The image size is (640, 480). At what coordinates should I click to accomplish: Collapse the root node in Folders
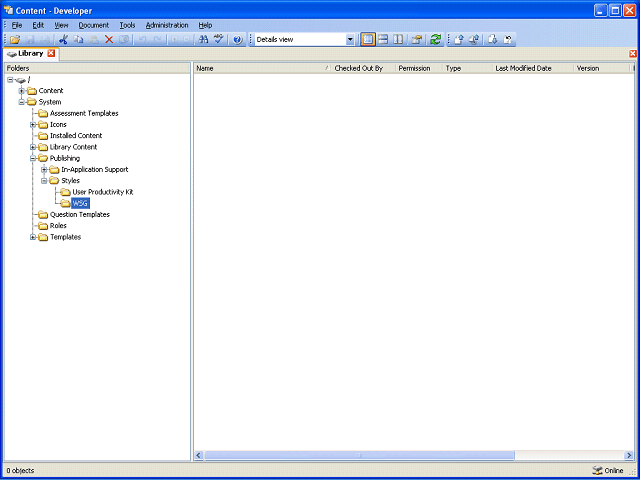coord(10,79)
